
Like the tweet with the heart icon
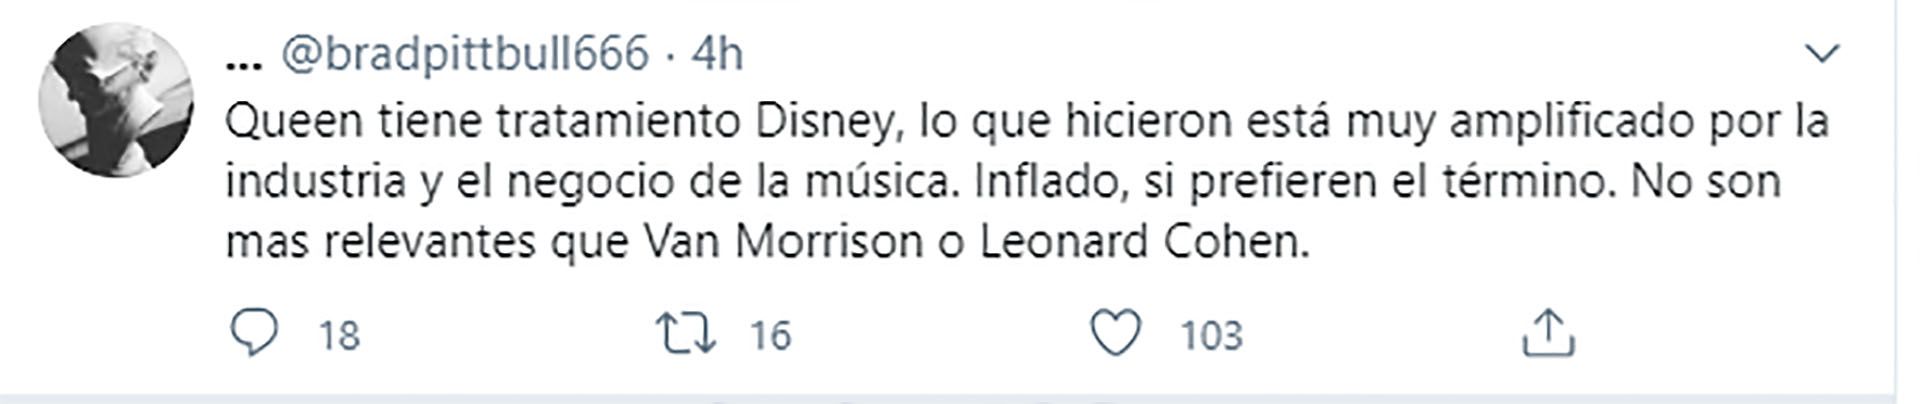pos(1114,334)
